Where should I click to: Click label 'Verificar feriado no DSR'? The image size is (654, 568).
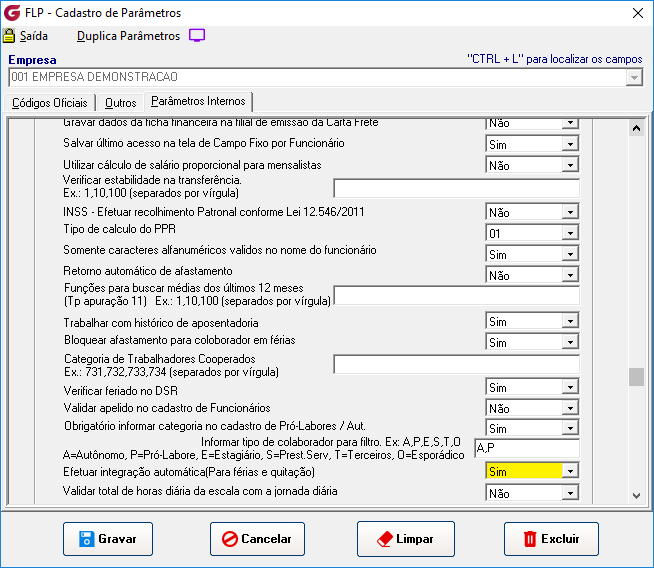[121, 391]
